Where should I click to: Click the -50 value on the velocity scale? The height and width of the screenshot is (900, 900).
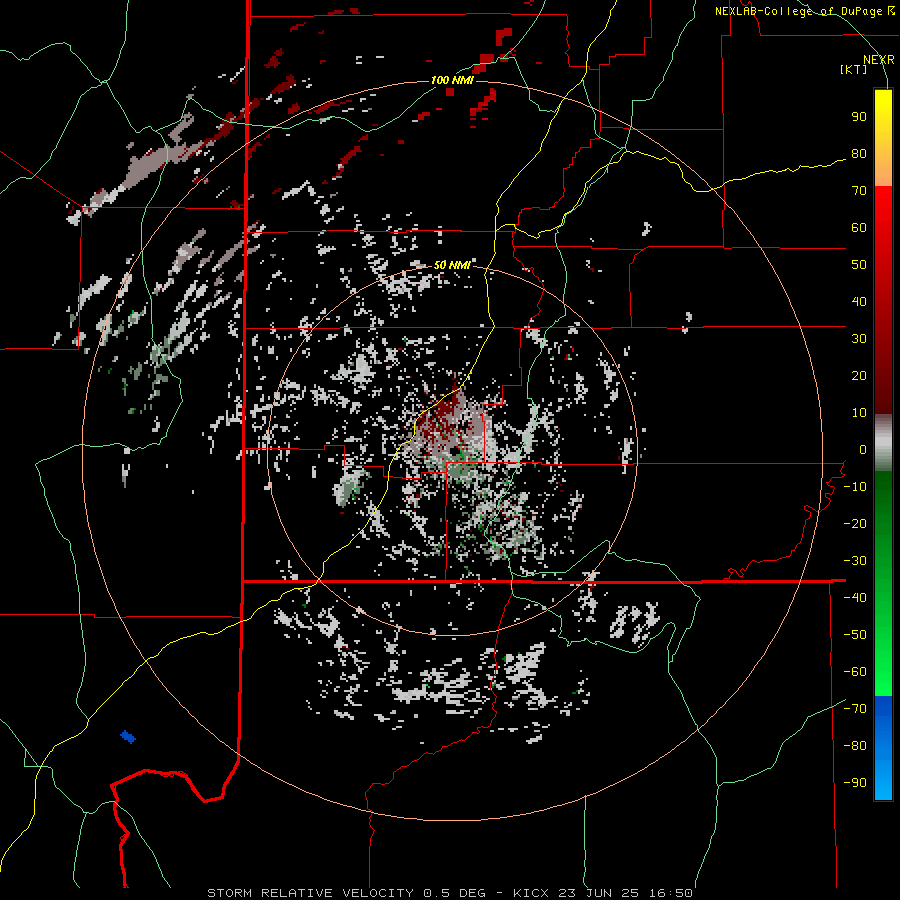pyautogui.click(x=855, y=634)
